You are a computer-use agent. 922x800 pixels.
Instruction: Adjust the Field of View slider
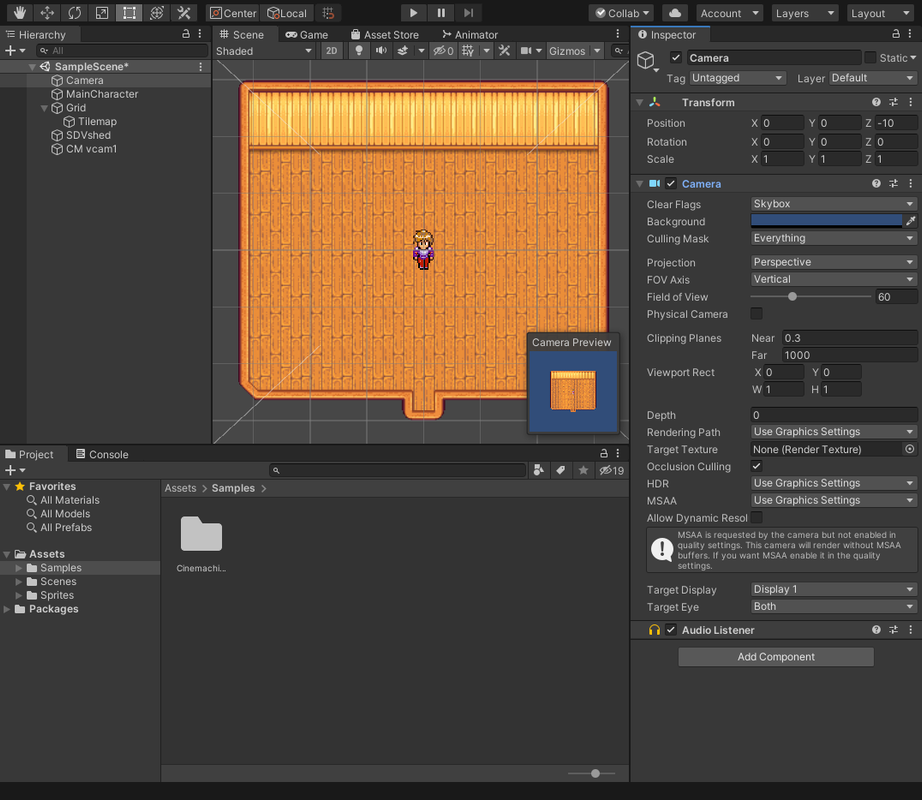click(792, 297)
